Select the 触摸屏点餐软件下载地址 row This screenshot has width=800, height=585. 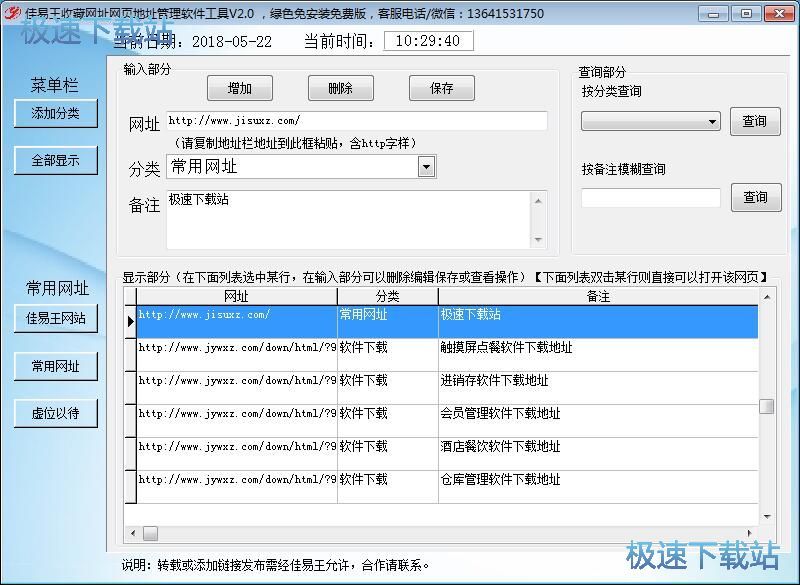[x=447, y=355]
